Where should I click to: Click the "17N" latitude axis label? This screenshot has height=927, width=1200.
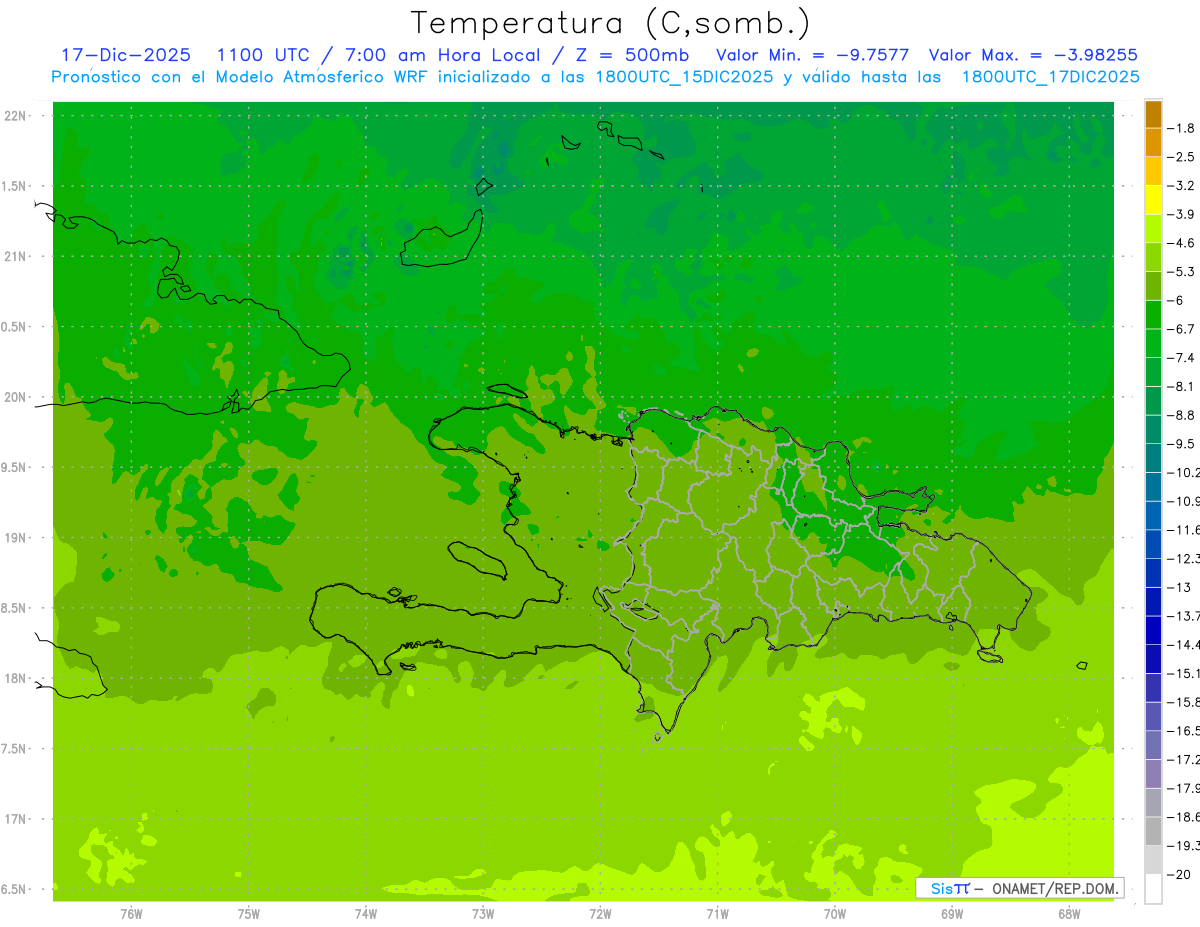[17, 819]
